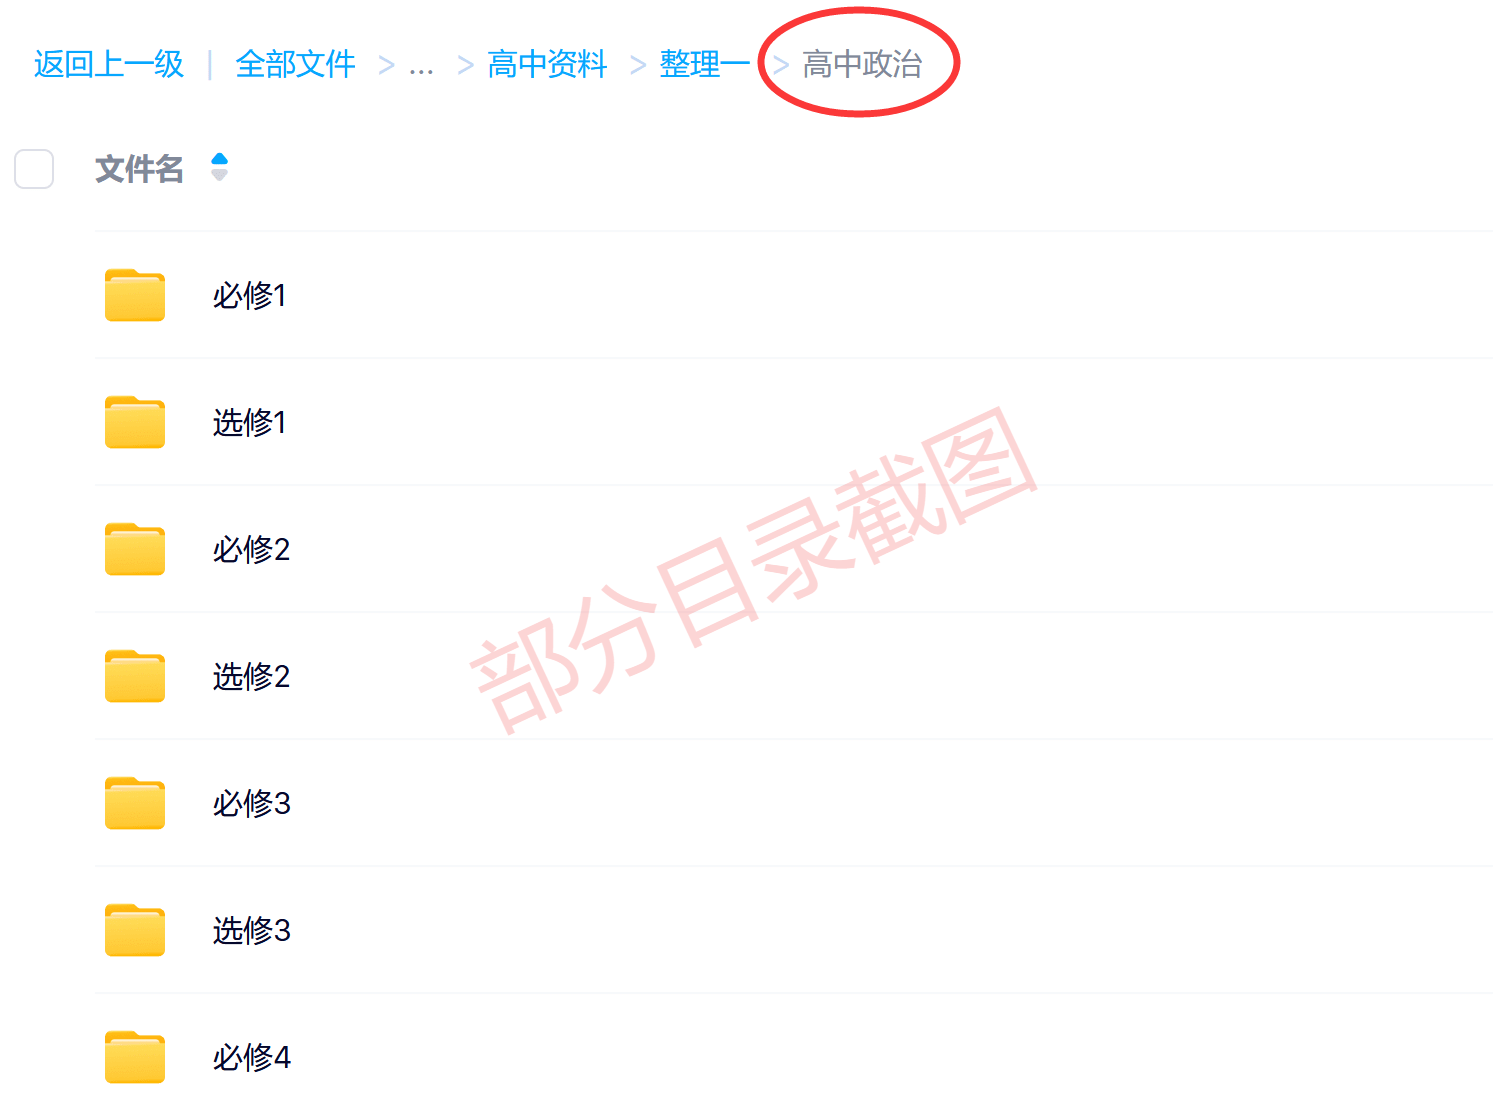The image size is (1493, 1115).
Task: Sort files by name arrow toggle
Action: pos(220,167)
